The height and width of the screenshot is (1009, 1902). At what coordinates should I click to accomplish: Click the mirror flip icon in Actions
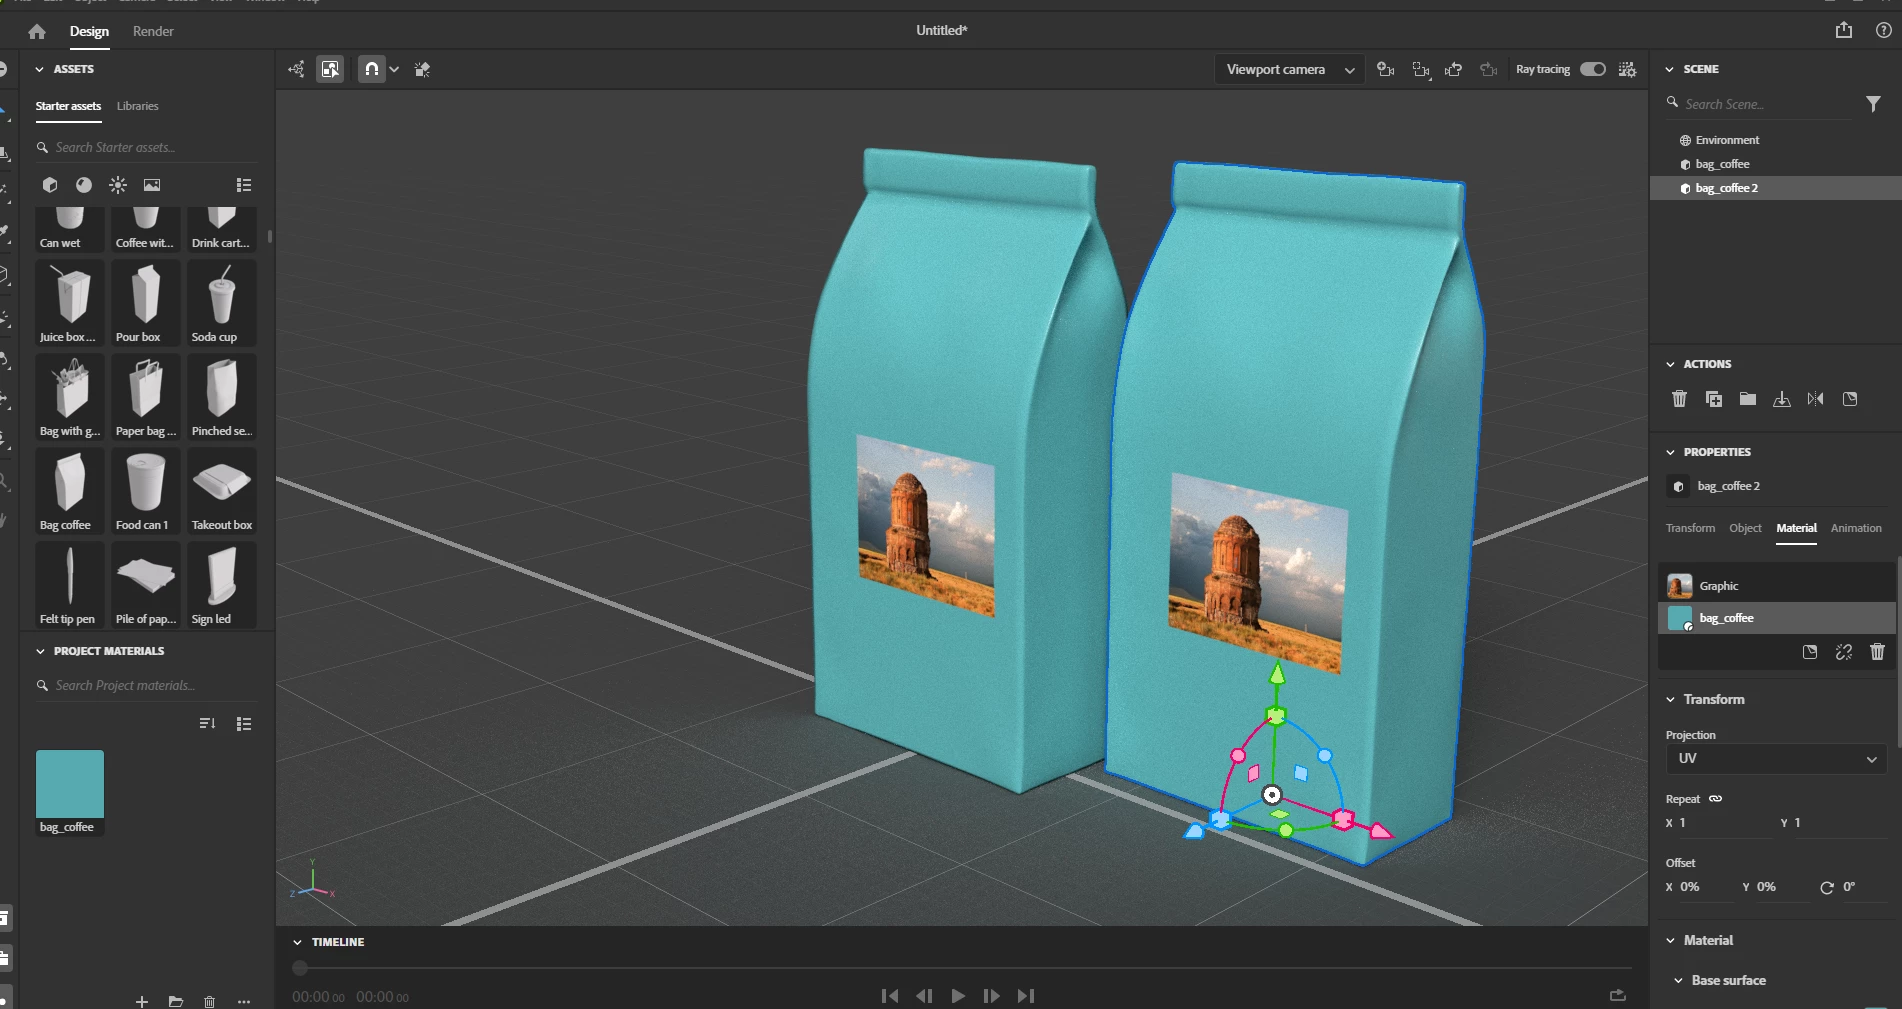coord(1816,399)
